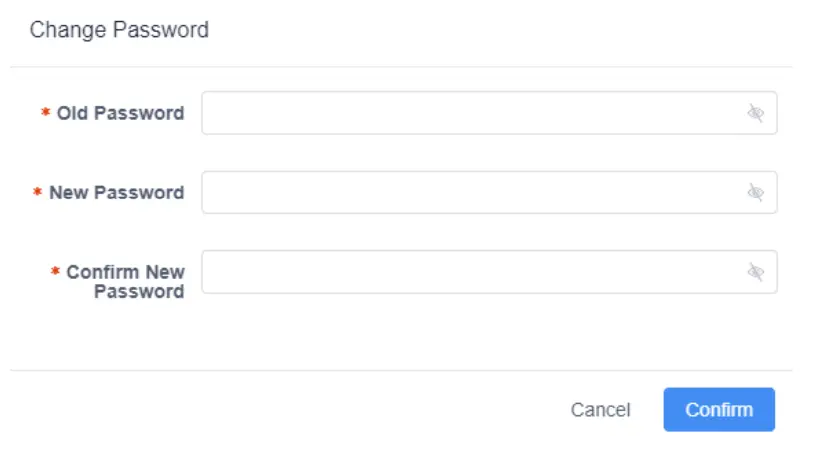Image resolution: width=815 pixels, height=454 pixels.
Task: Select the Confirm New Password field
Action: pos(470,272)
